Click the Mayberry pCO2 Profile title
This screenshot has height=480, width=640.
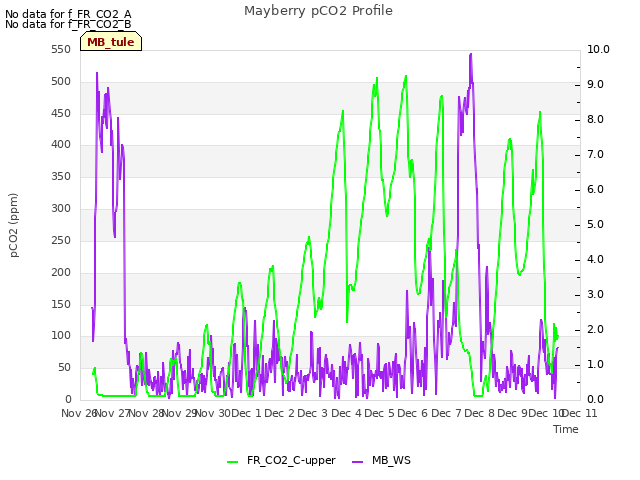318,11
